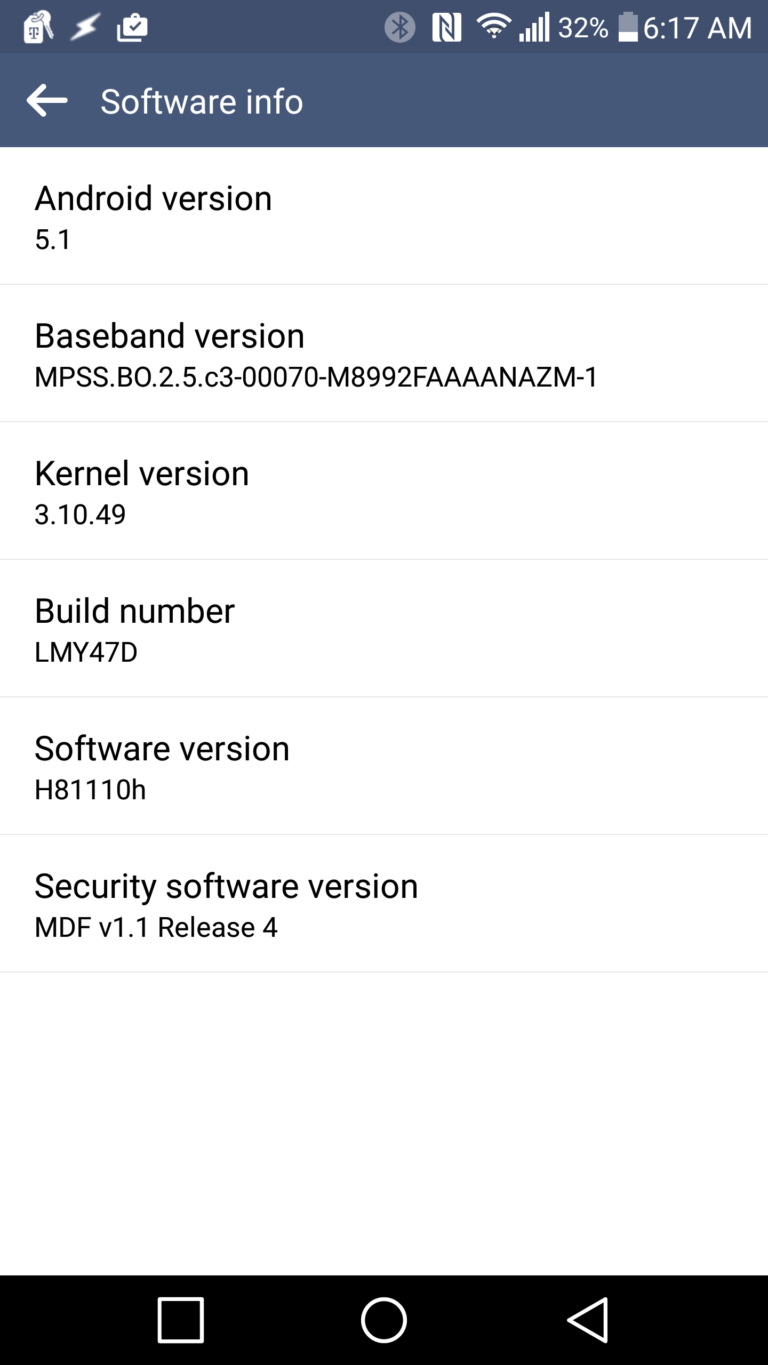Tap the briefcase checkmark notification icon

(x=132, y=27)
